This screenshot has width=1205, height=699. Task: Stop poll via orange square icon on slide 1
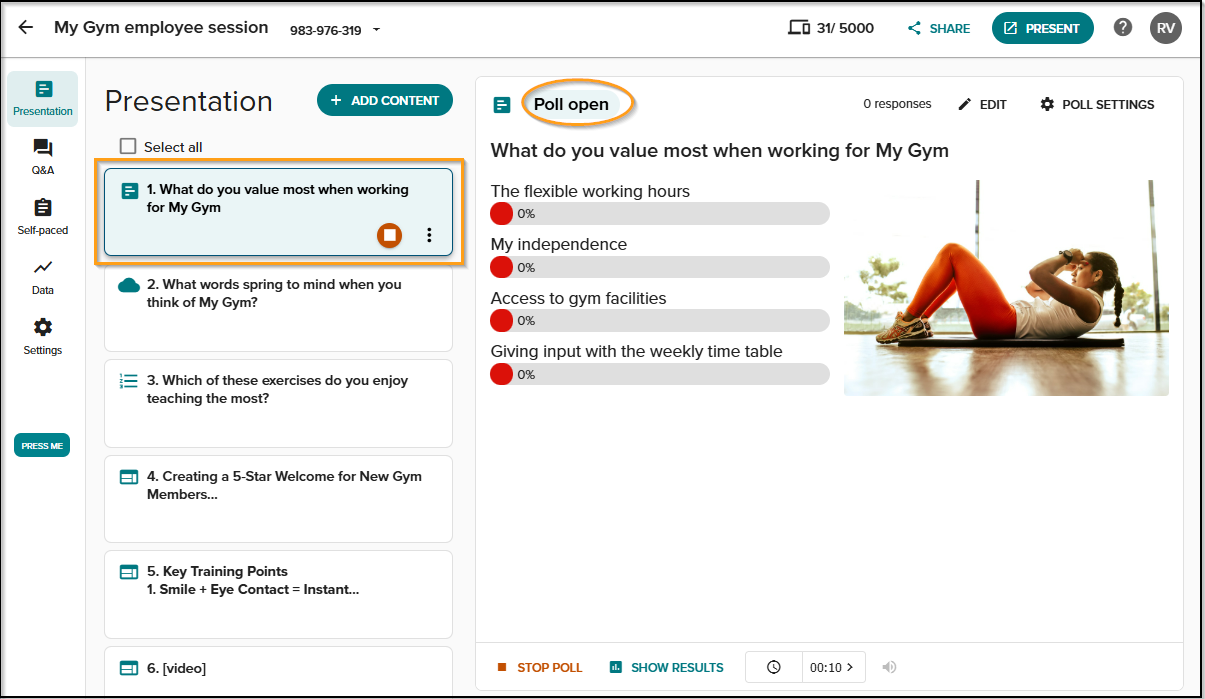[390, 235]
